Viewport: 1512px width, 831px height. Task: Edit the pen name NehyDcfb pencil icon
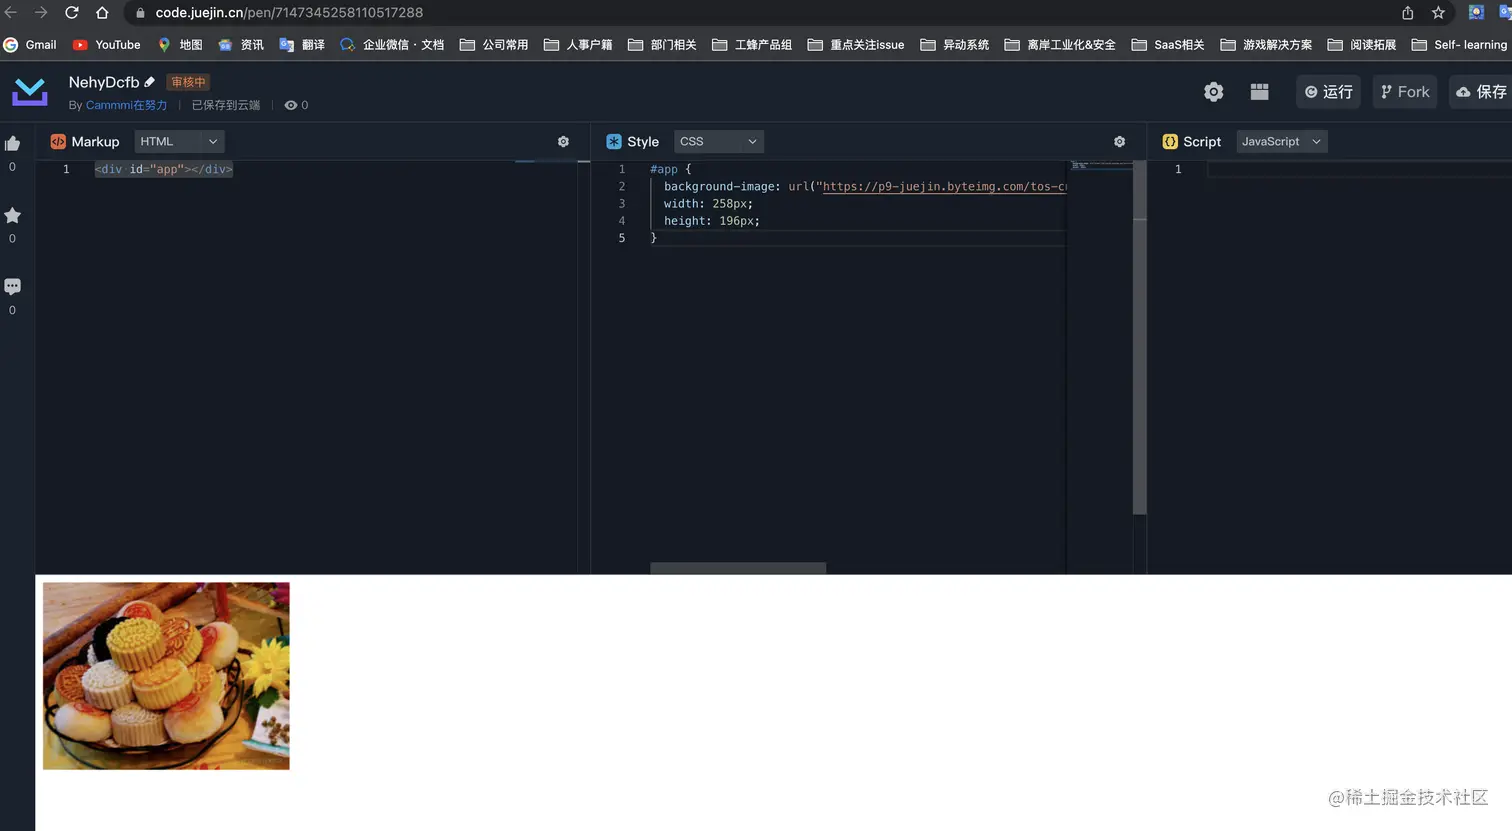150,82
